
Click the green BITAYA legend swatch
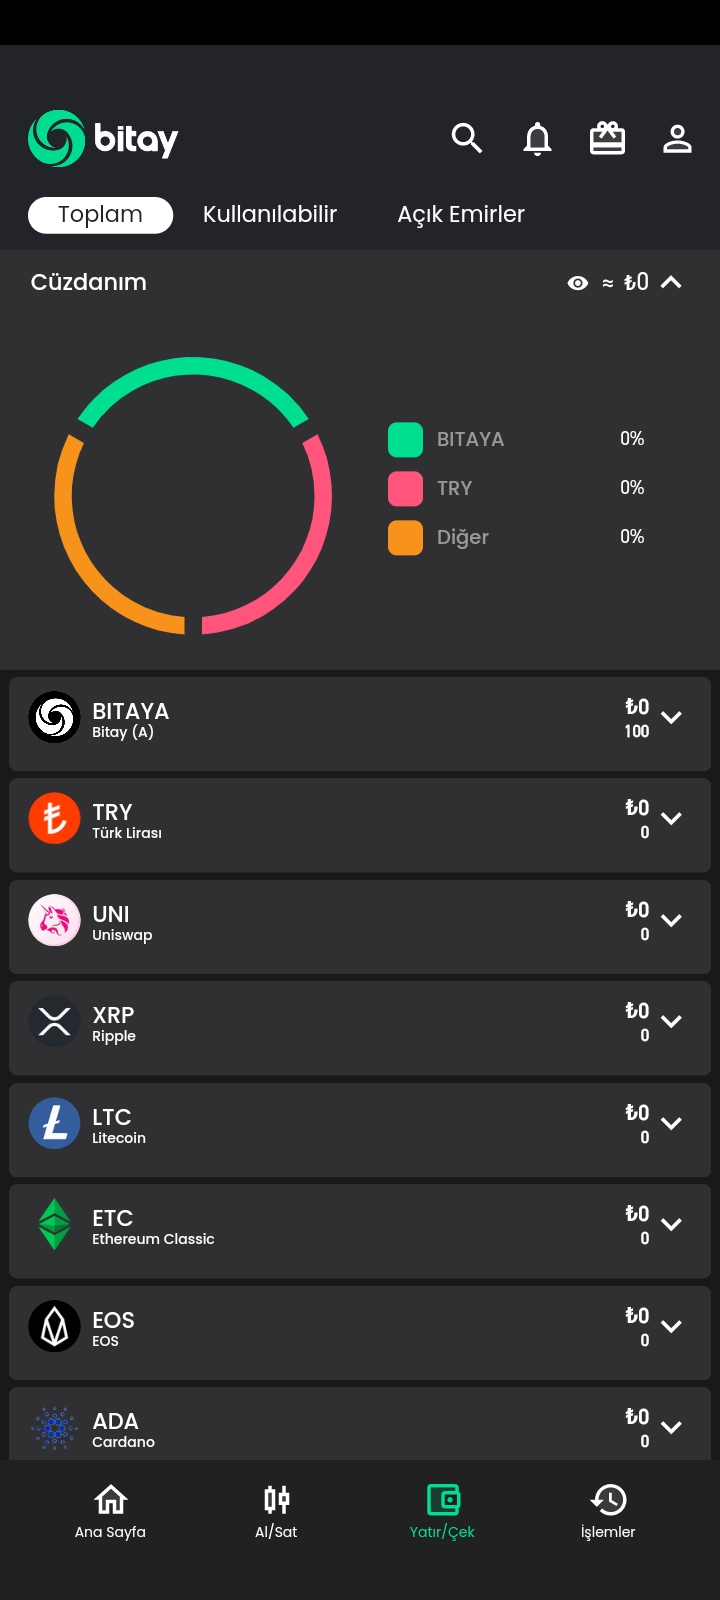click(x=405, y=439)
